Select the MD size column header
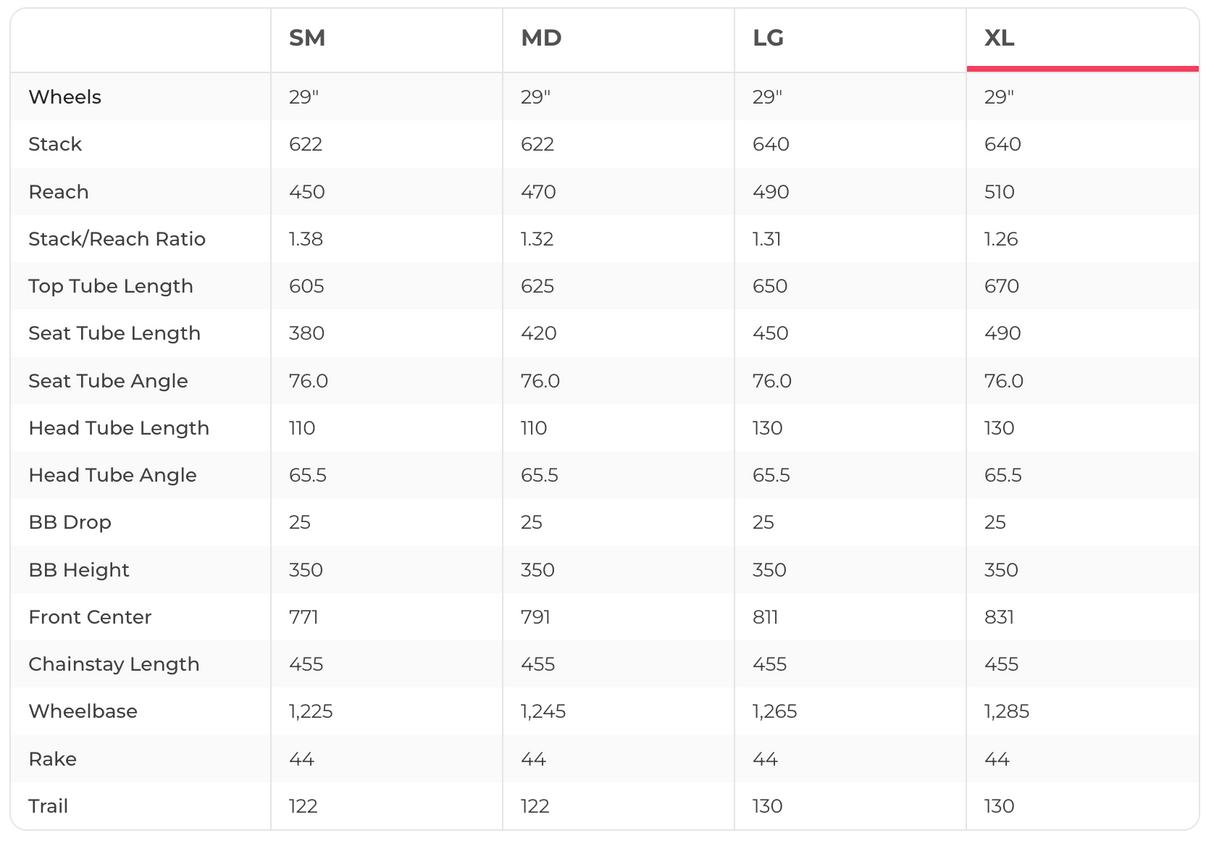The width and height of the screenshot is (1214, 846). pos(541,39)
